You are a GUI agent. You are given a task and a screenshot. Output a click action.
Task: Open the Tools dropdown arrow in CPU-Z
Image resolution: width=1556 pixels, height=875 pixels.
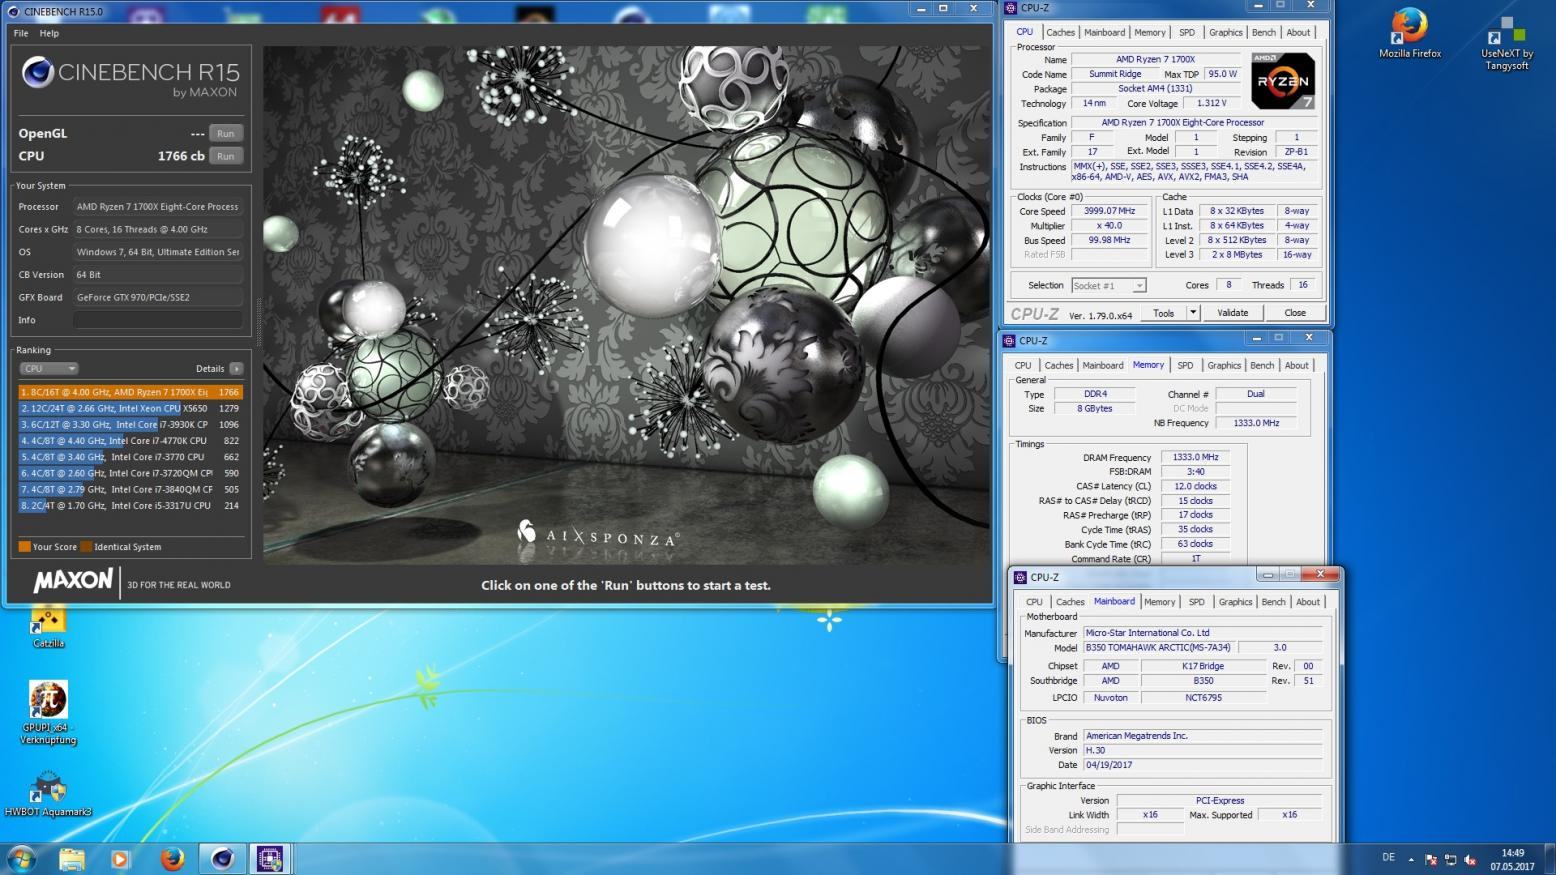pyautogui.click(x=1192, y=313)
